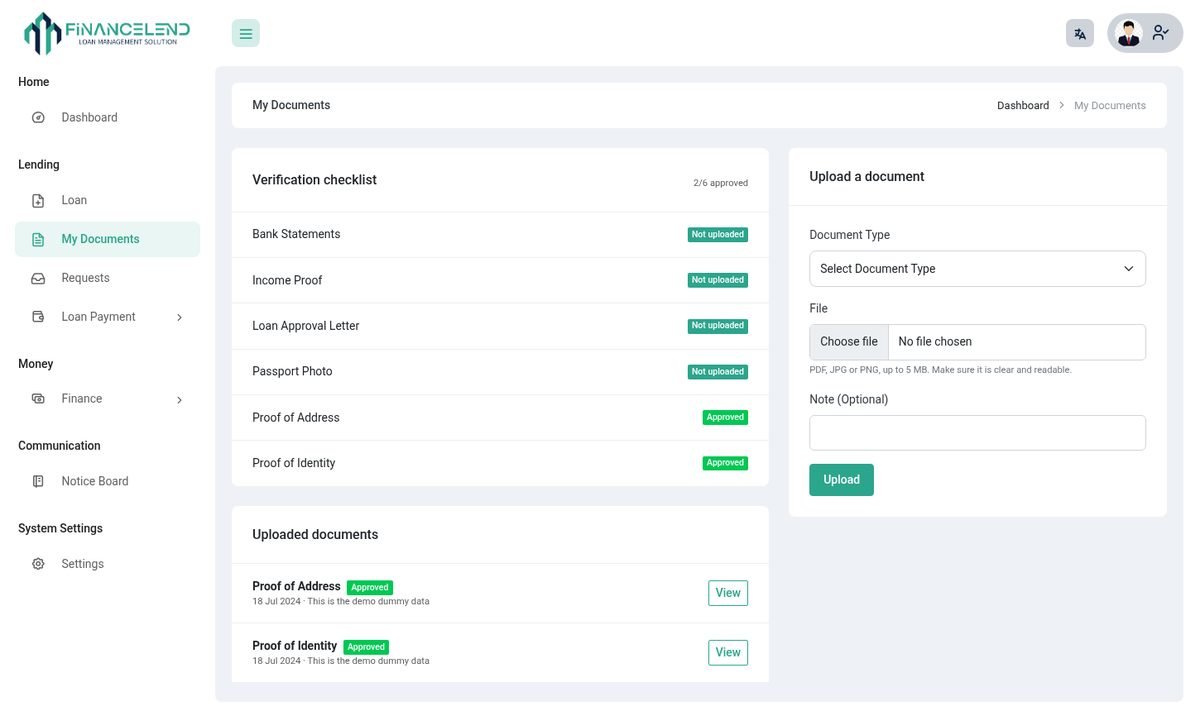Click the Income Proof 'Not uploaded' badge
This screenshot has height=711, width=1200.
point(718,281)
